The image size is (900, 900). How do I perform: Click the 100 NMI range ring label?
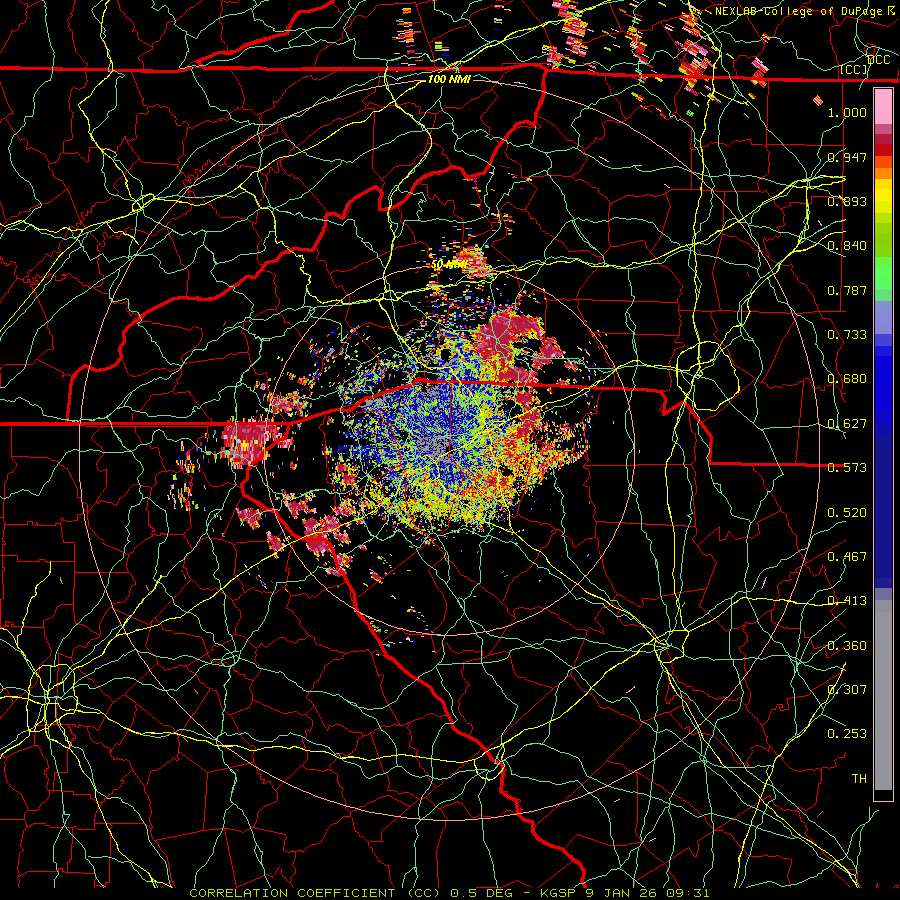point(449,79)
